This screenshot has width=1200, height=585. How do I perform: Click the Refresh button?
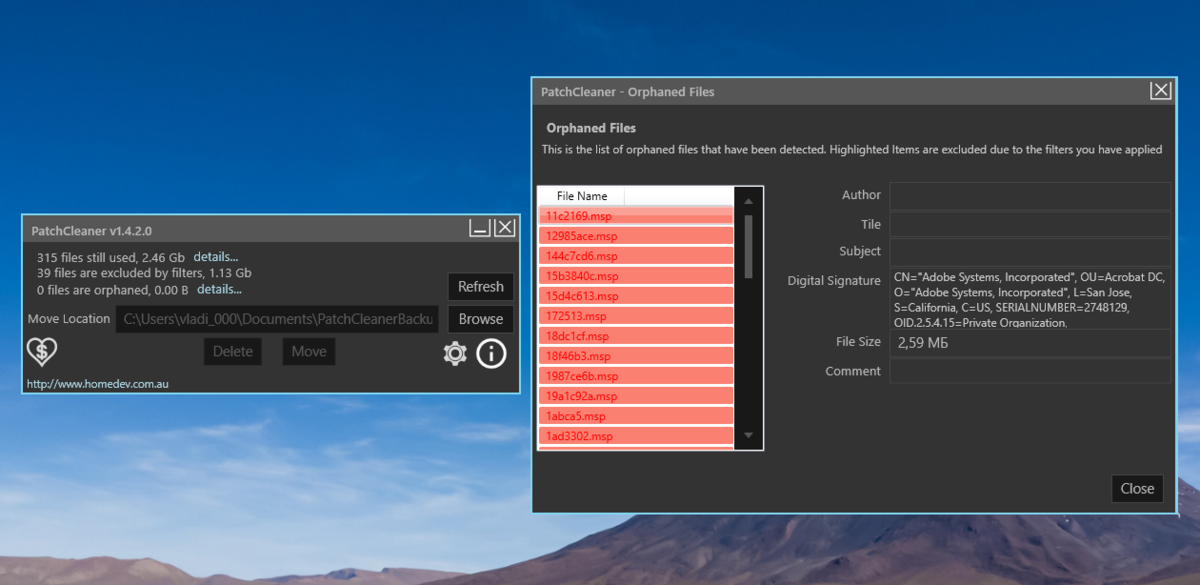[481, 287]
